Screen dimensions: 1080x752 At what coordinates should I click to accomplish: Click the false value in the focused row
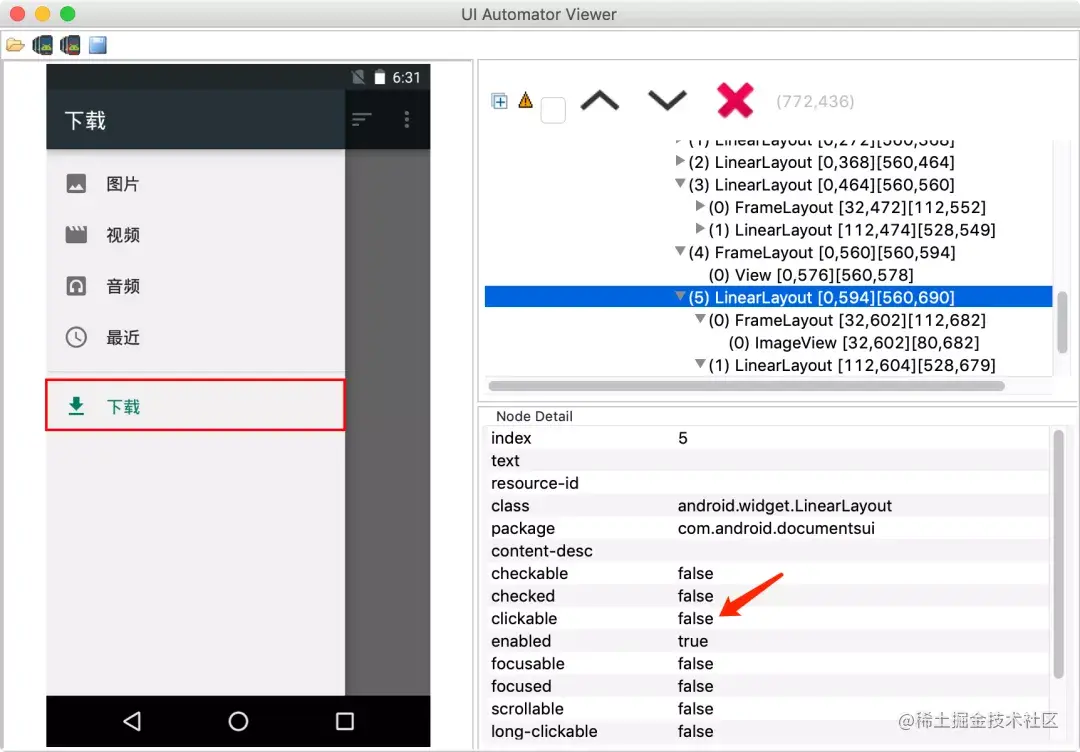[696, 686]
